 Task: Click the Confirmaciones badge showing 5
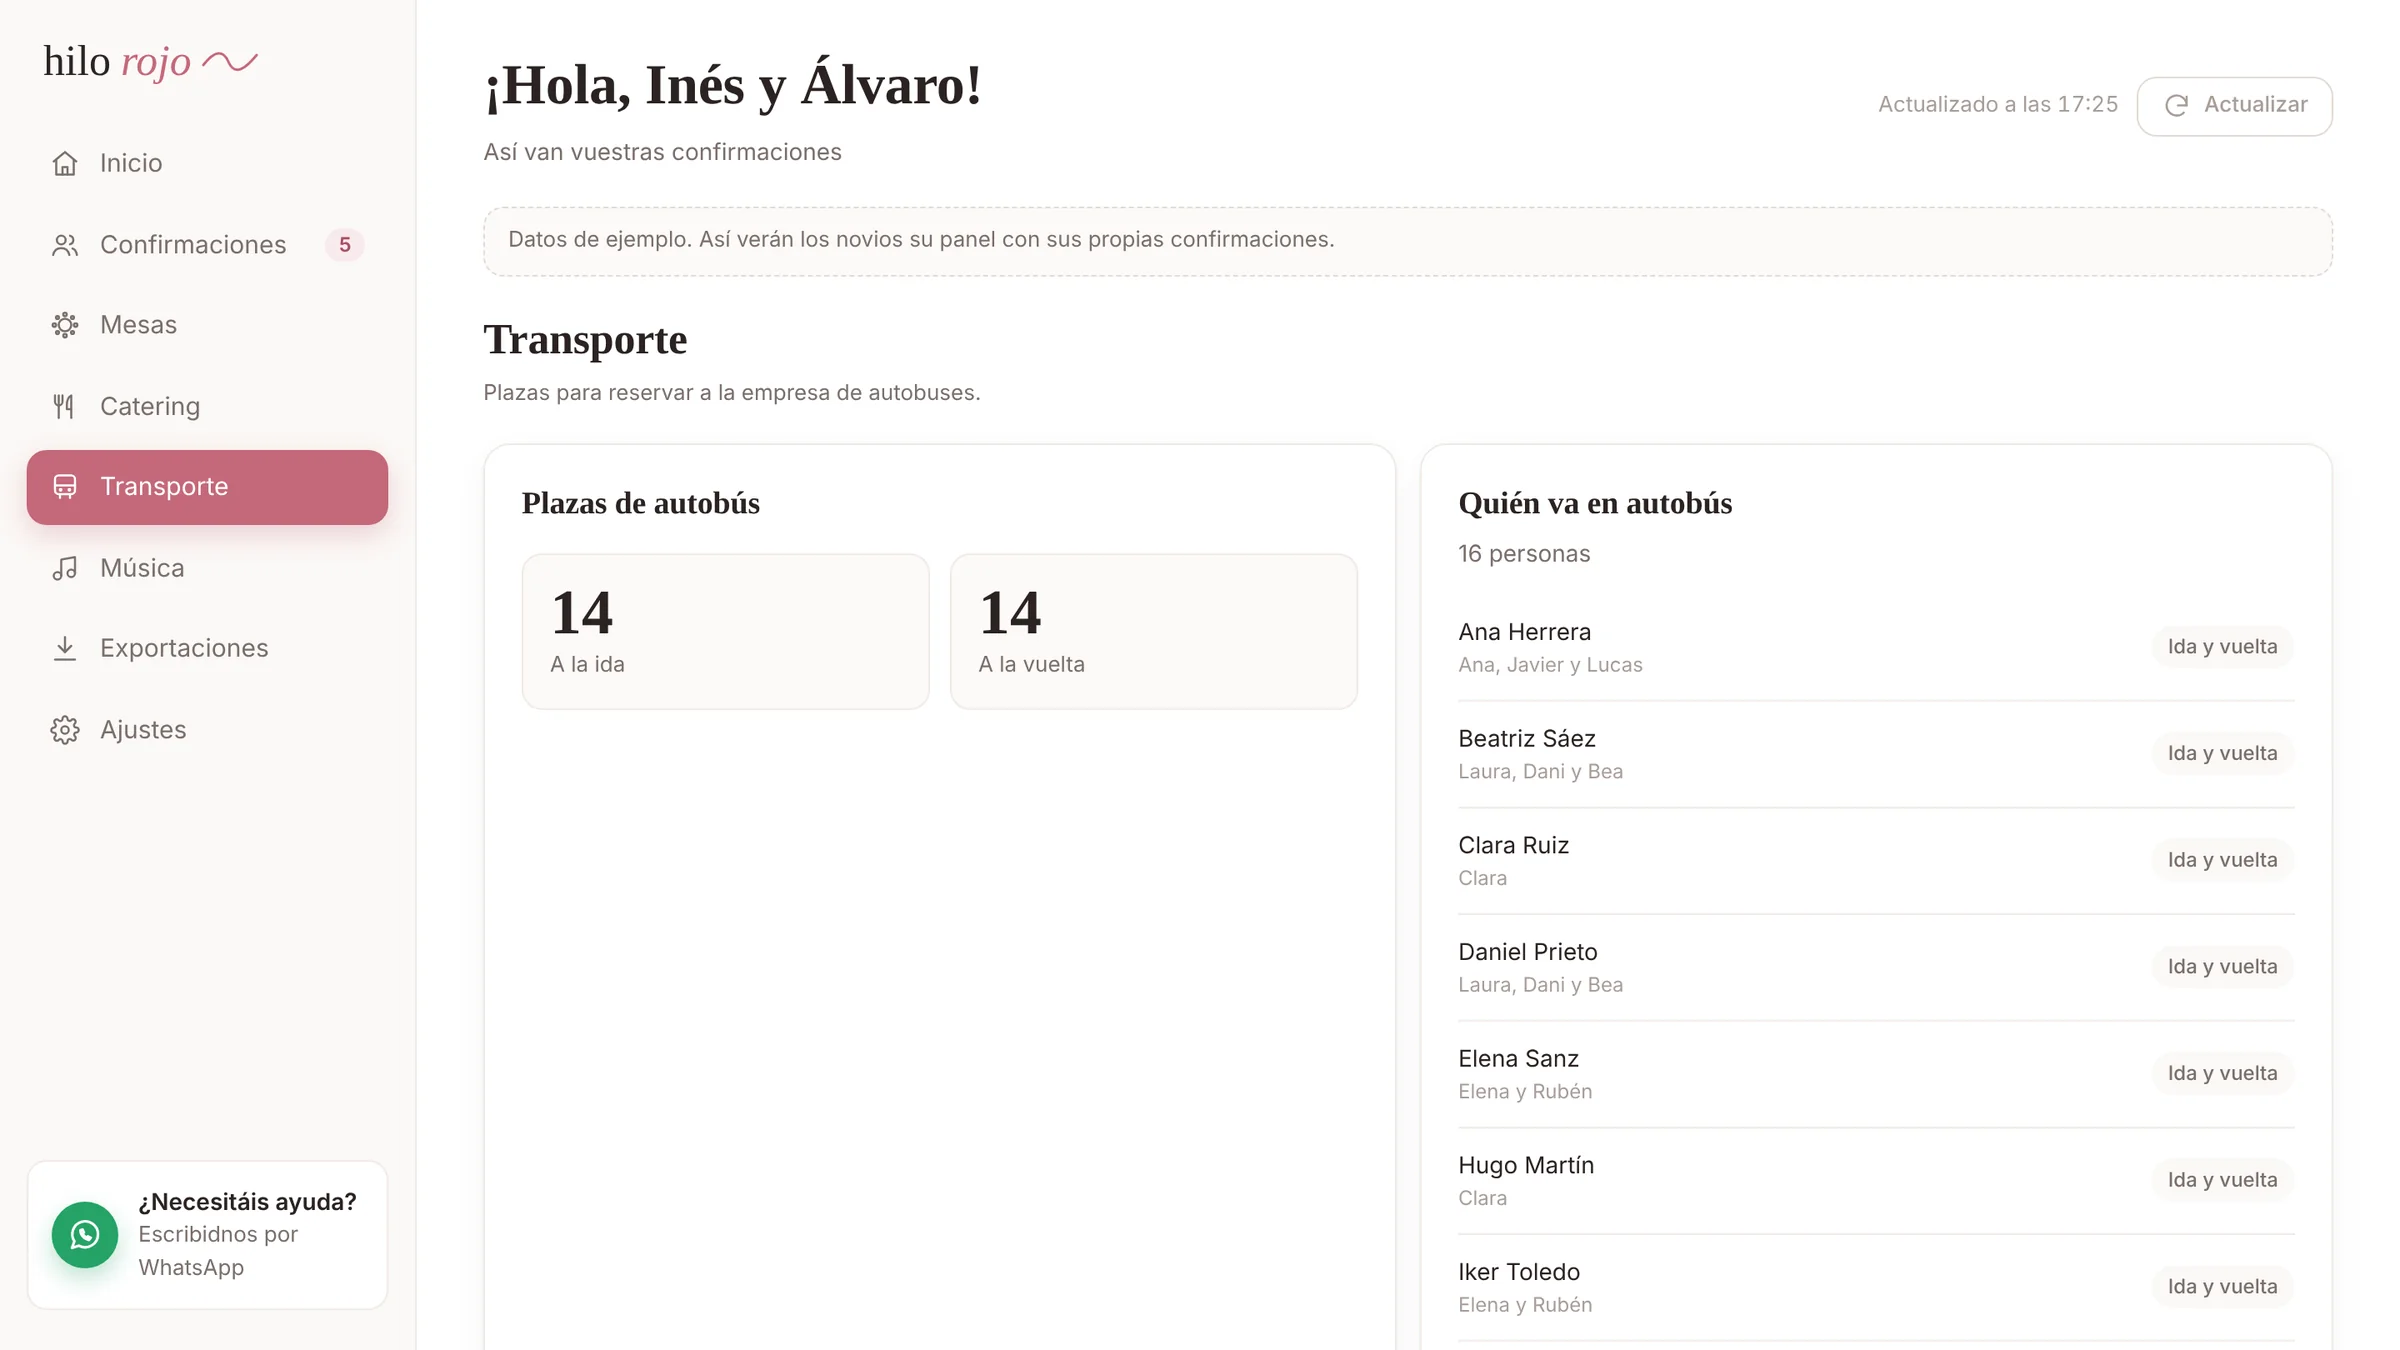tap(344, 245)
